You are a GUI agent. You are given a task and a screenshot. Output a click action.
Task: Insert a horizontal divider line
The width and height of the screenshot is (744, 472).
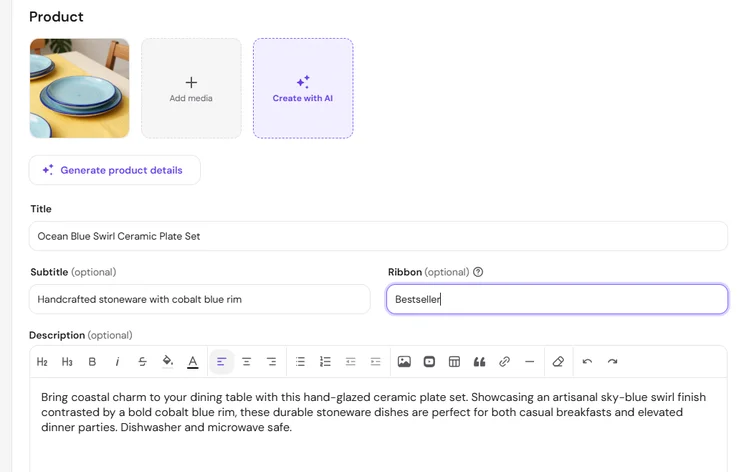530,362
